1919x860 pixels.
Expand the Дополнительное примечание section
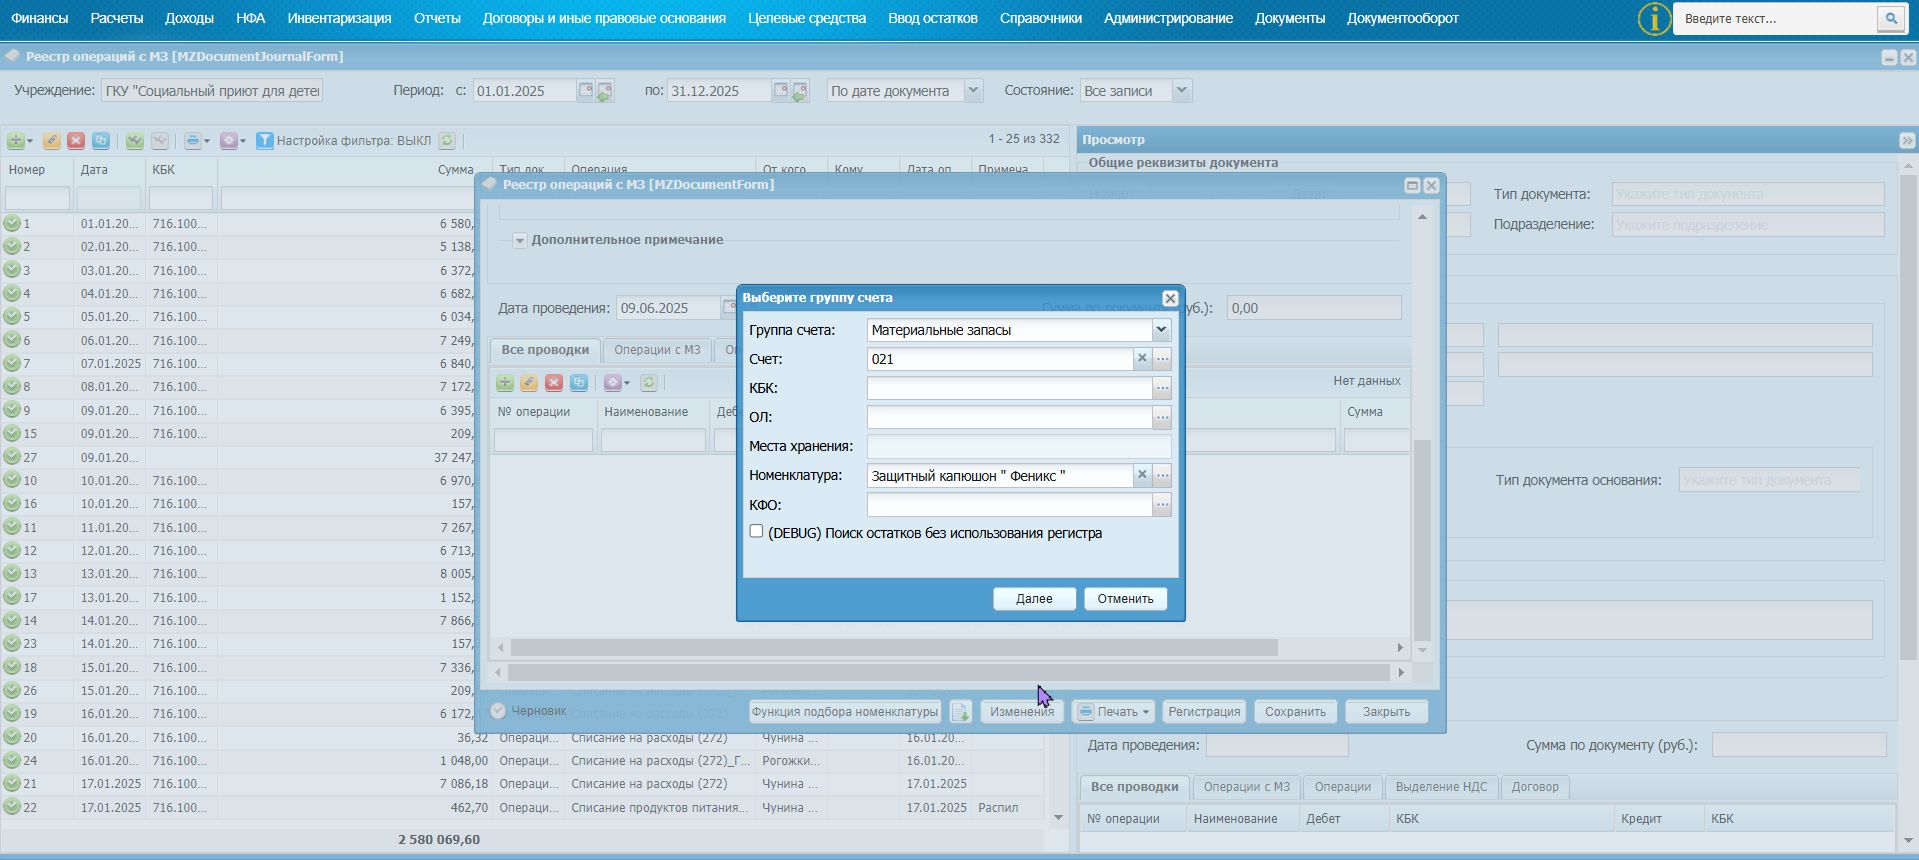[x=520, y=240]
